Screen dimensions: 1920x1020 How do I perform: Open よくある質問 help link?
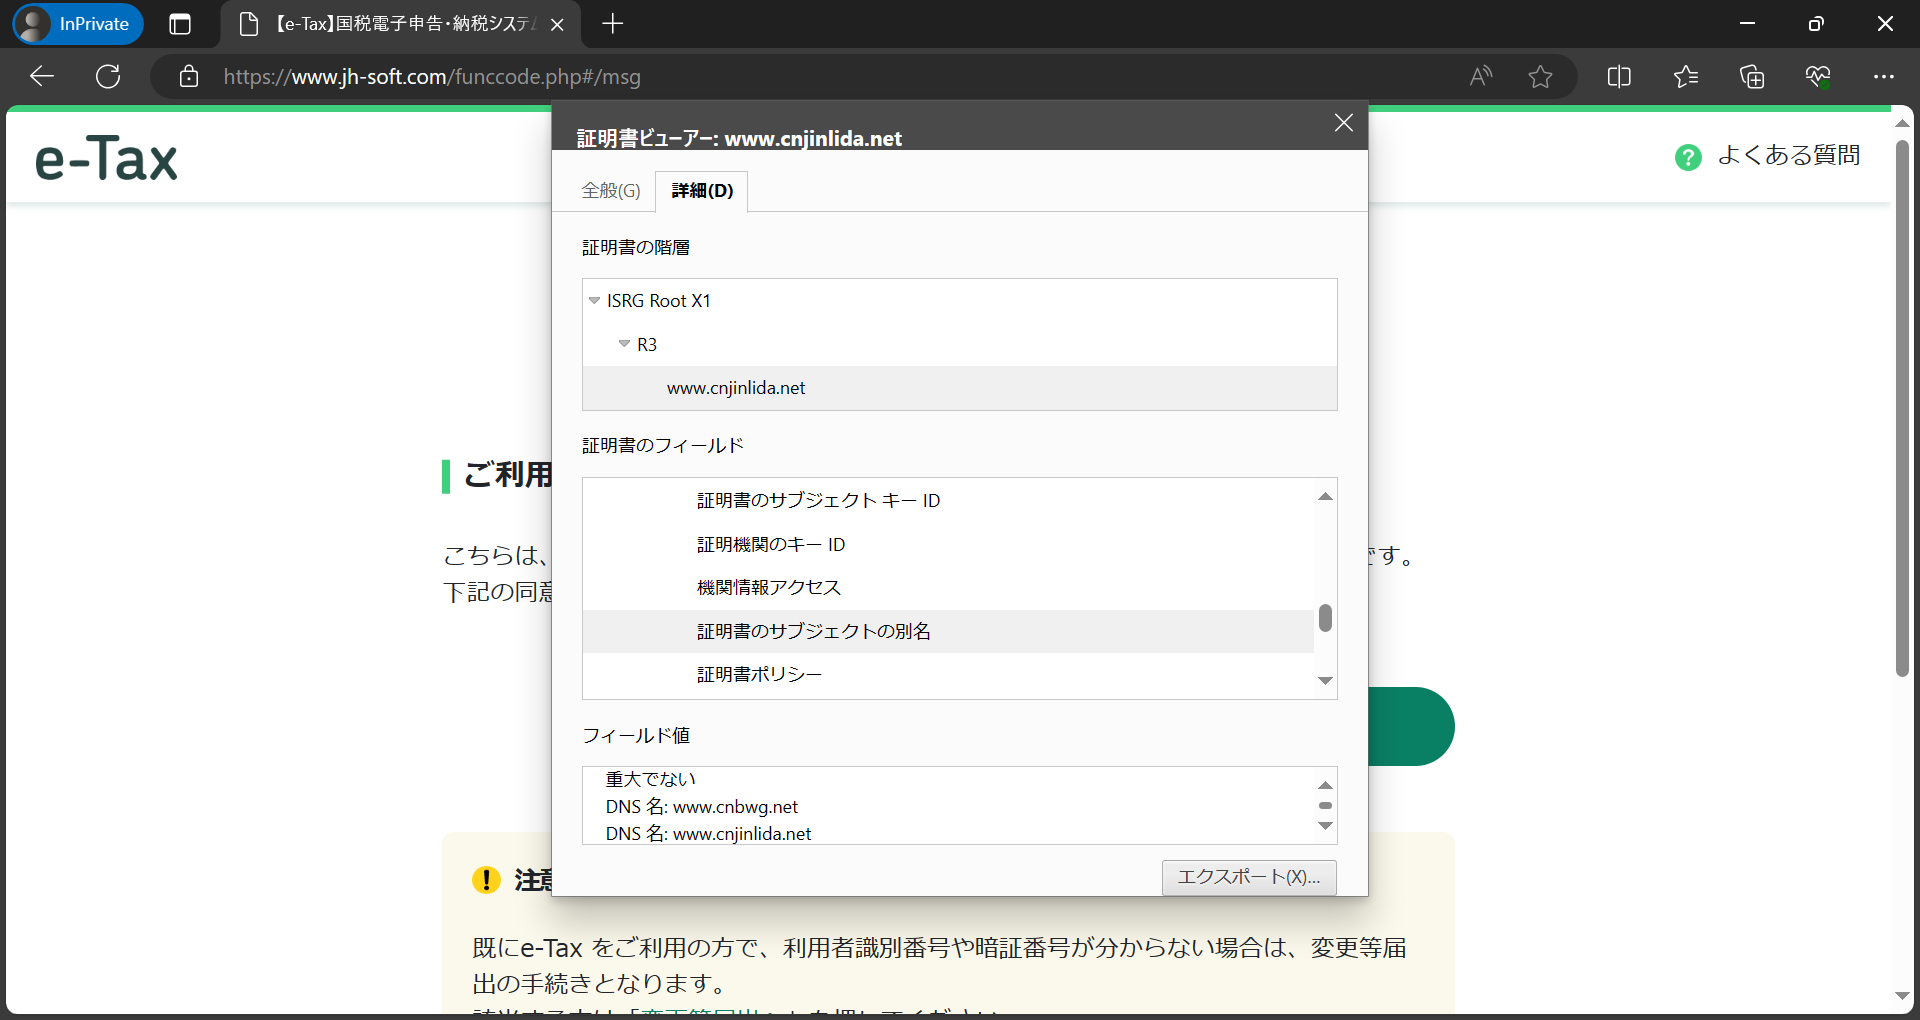[1788, 155]
